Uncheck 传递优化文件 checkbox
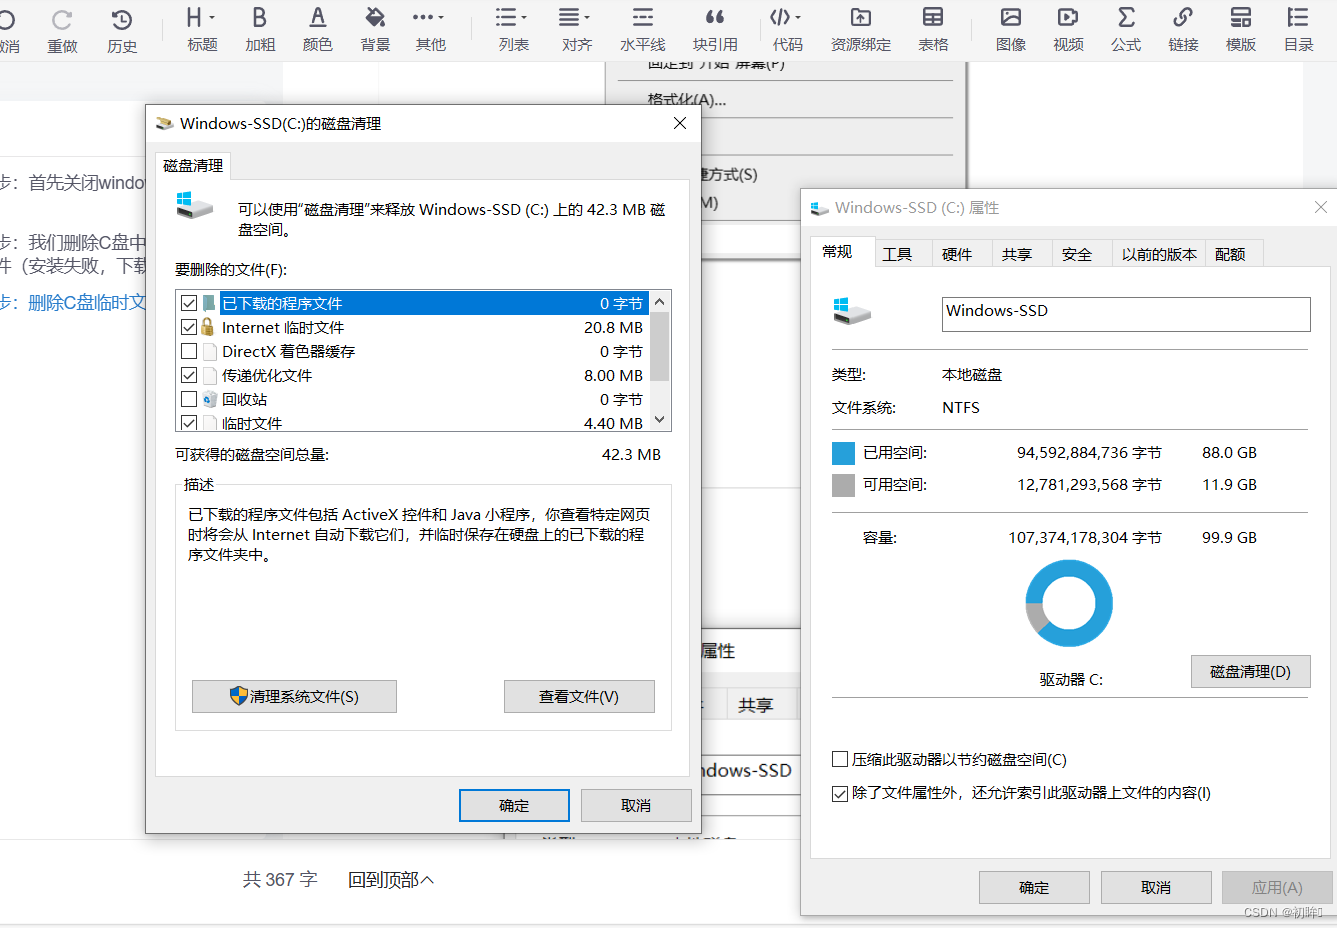Screen dimensions: 1337x928 (x=189, y=375)
